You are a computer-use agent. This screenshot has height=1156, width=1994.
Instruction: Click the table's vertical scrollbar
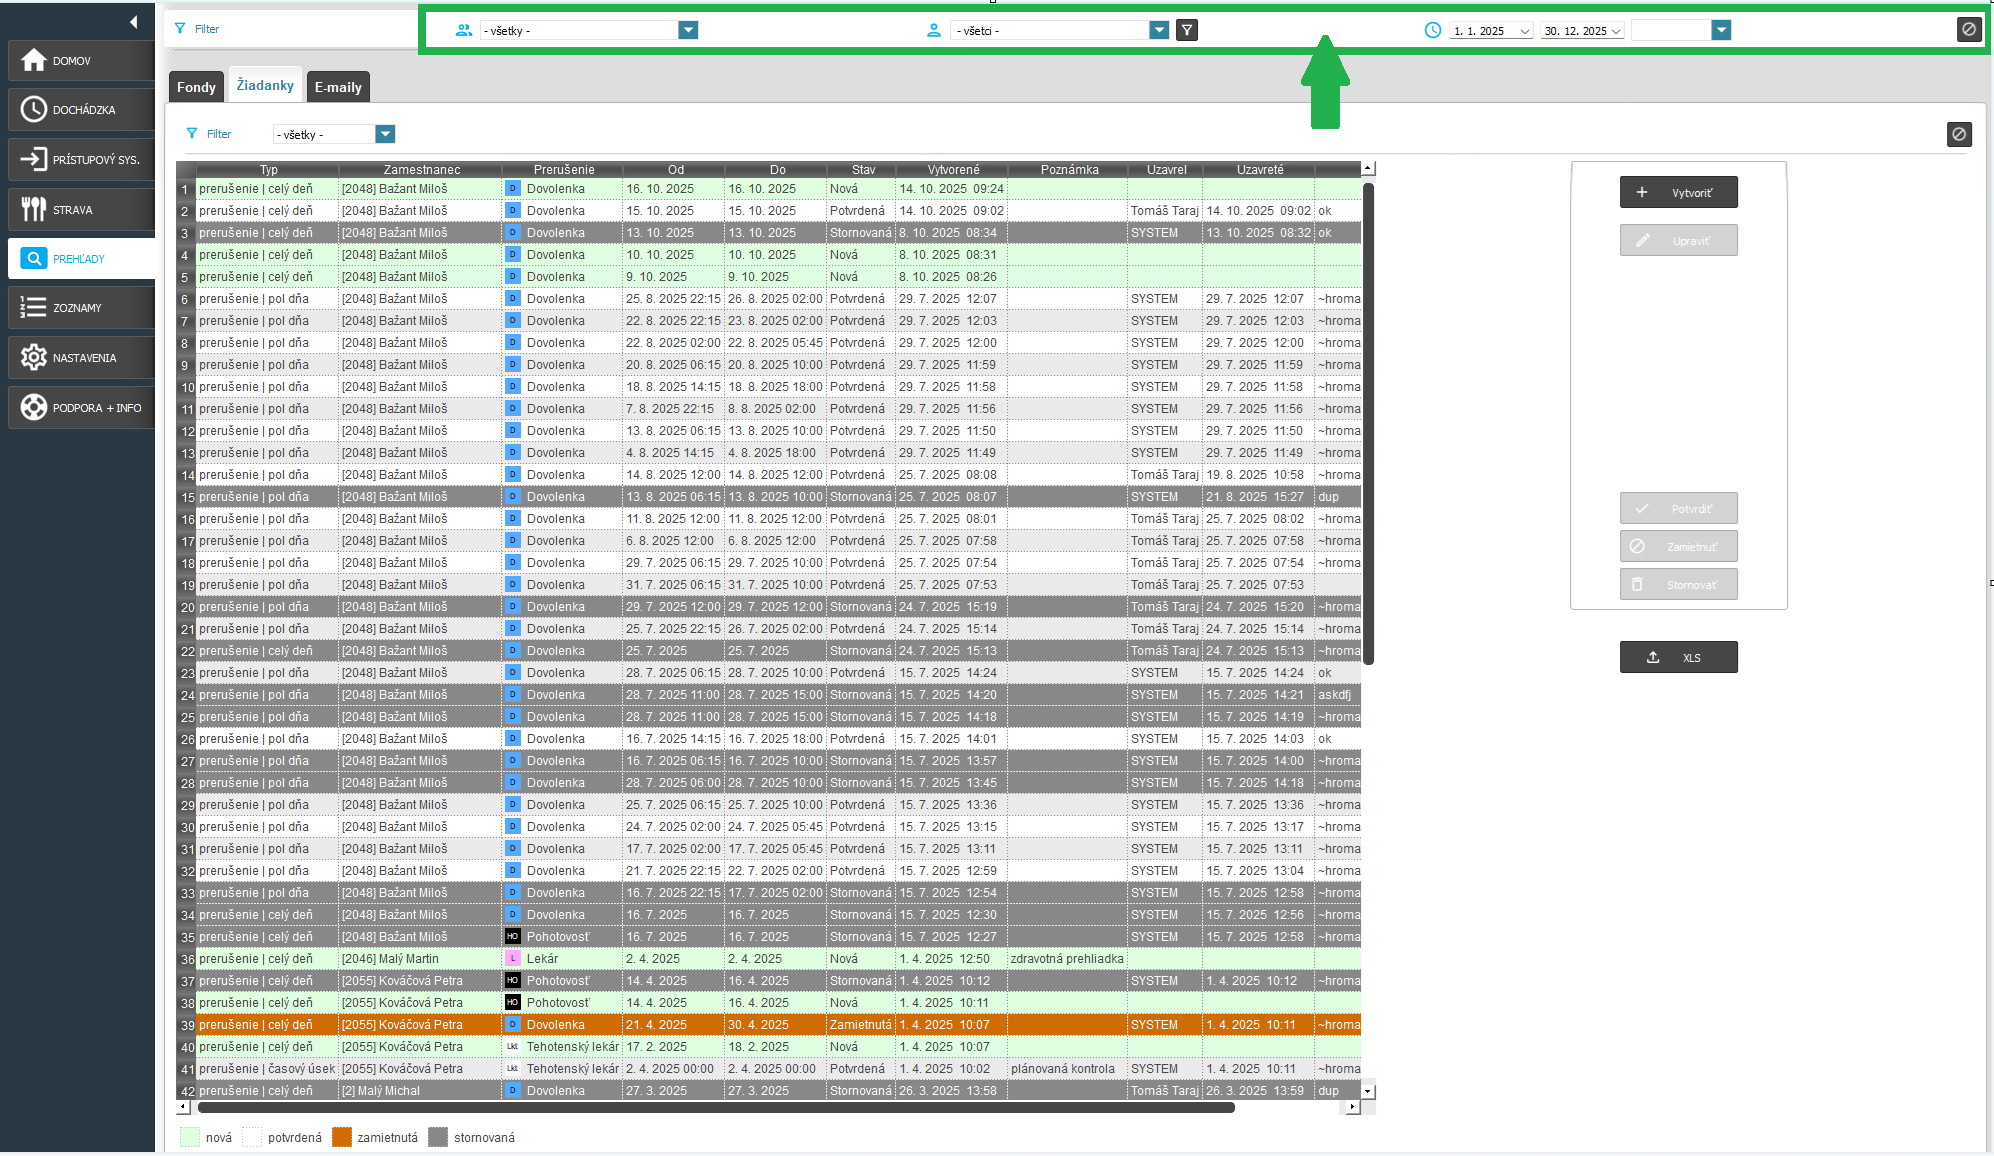coord(1368,420)
